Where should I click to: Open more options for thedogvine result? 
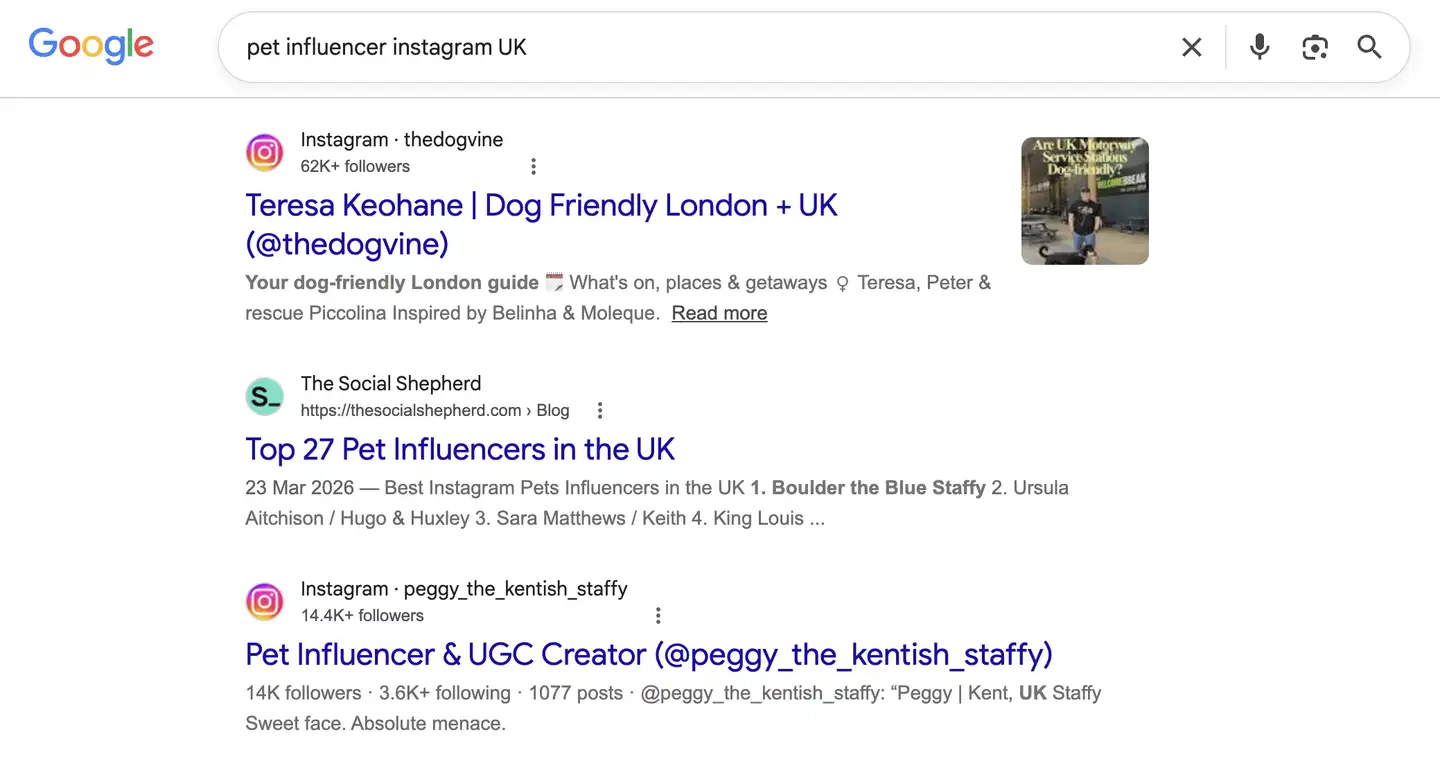533,166
